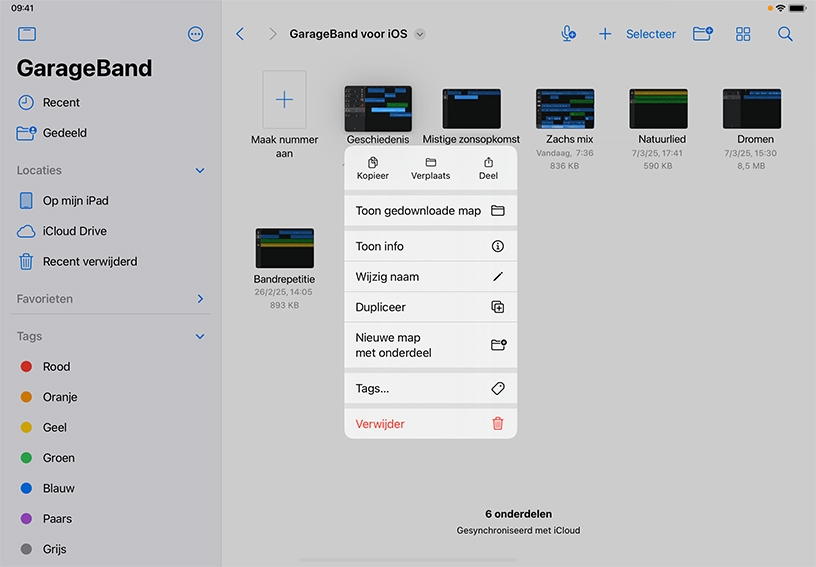816x567 pixels.
Task: Select the Geel yellow tag
Action: tap(110, 428)
